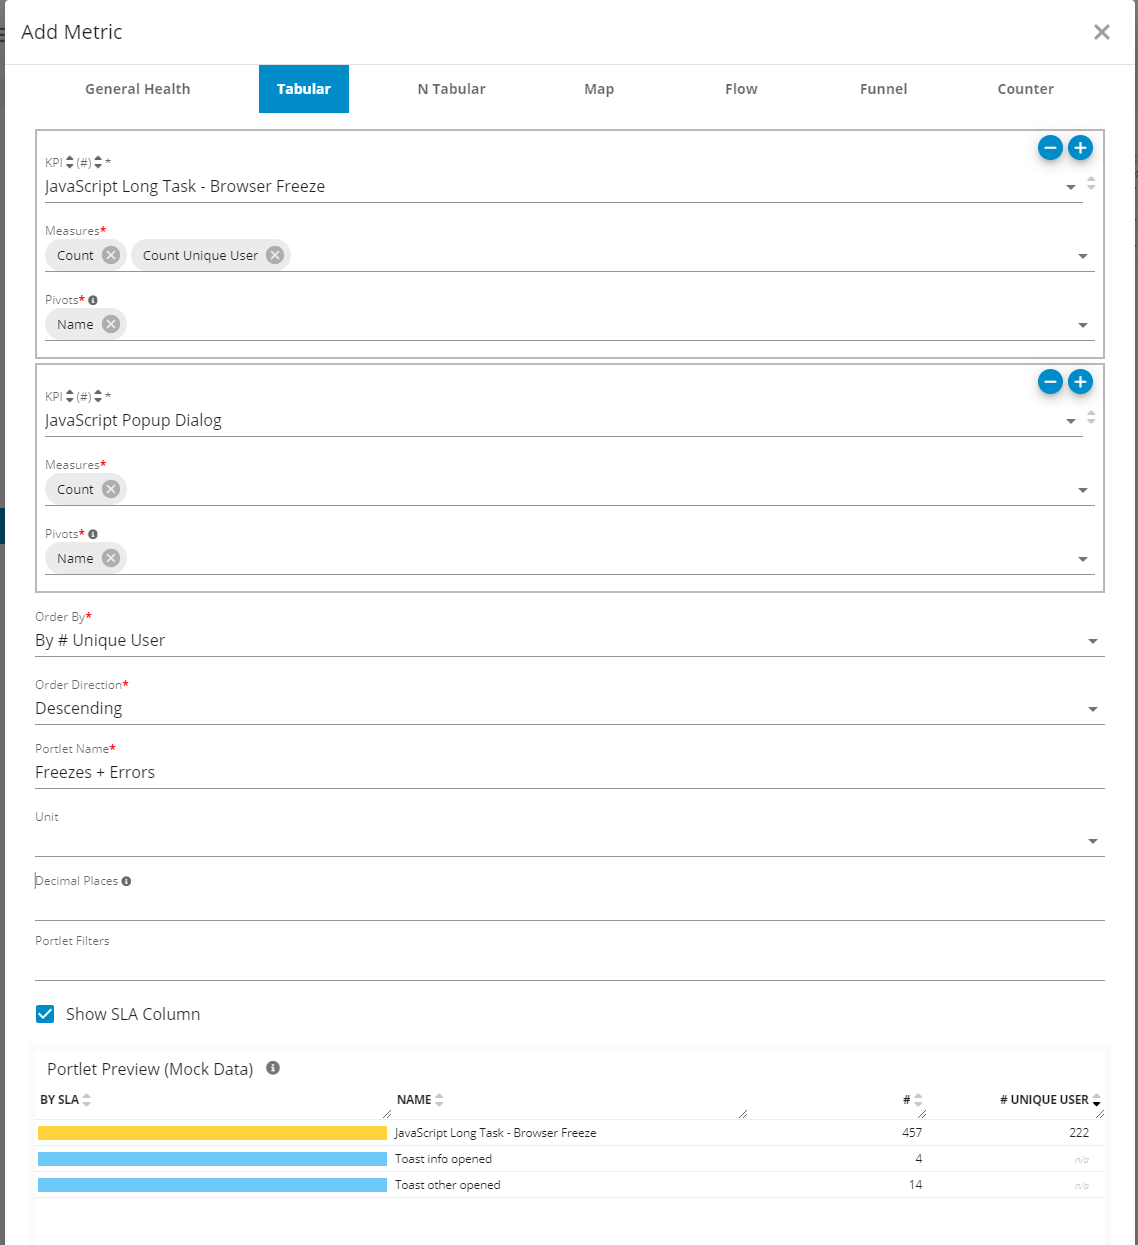Remove the Count Unique User measure chip
The image size is (1138, 1245).
(275, 255)
